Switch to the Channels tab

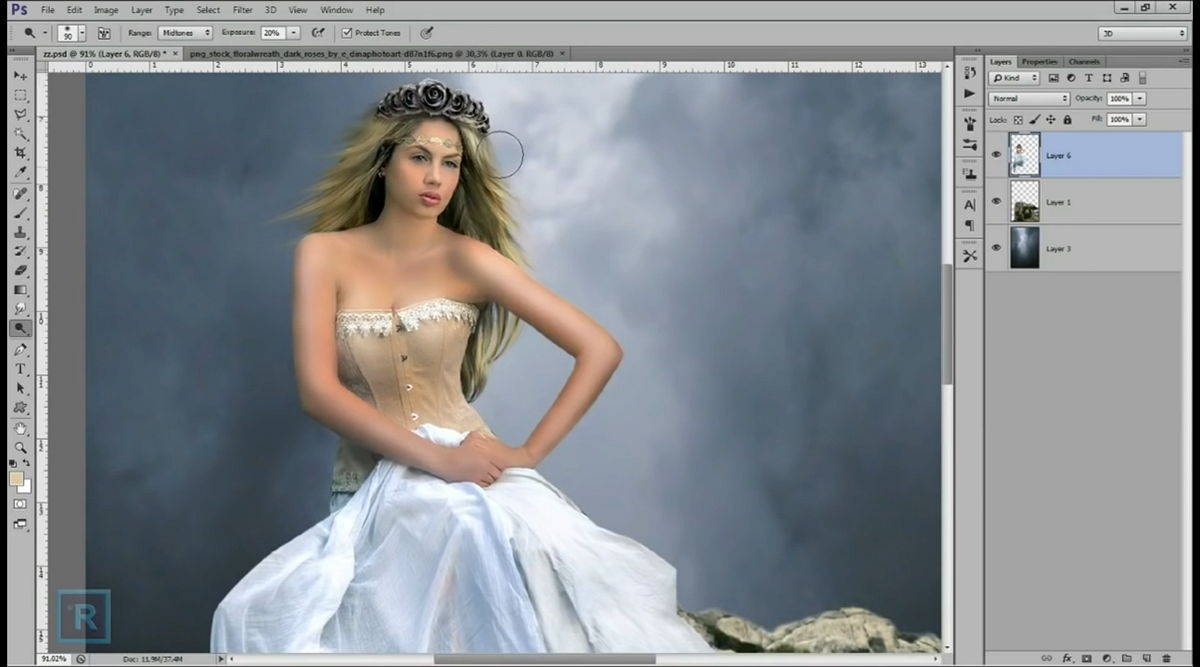[1083, 62]
